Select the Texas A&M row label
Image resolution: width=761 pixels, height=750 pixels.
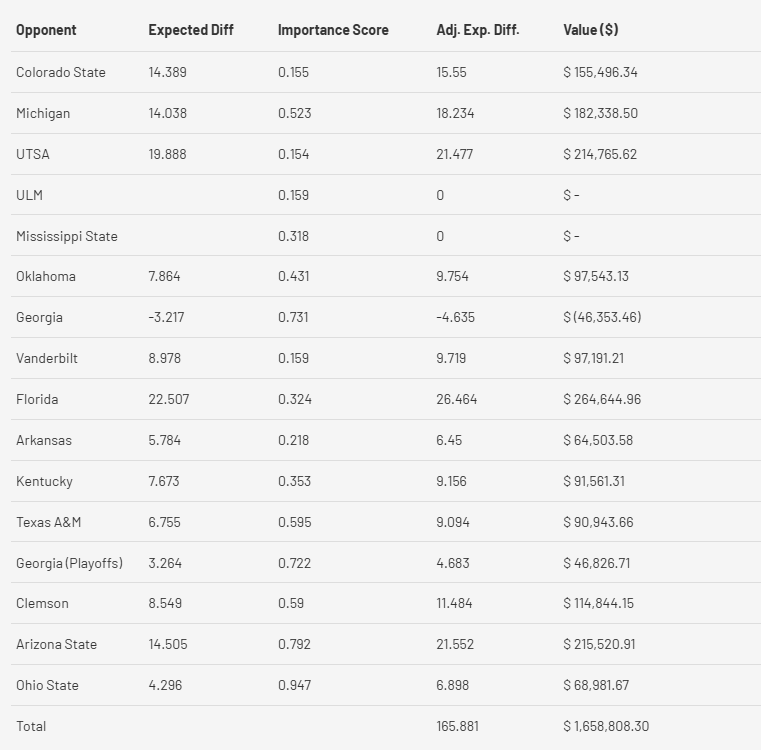coord(49,522)
